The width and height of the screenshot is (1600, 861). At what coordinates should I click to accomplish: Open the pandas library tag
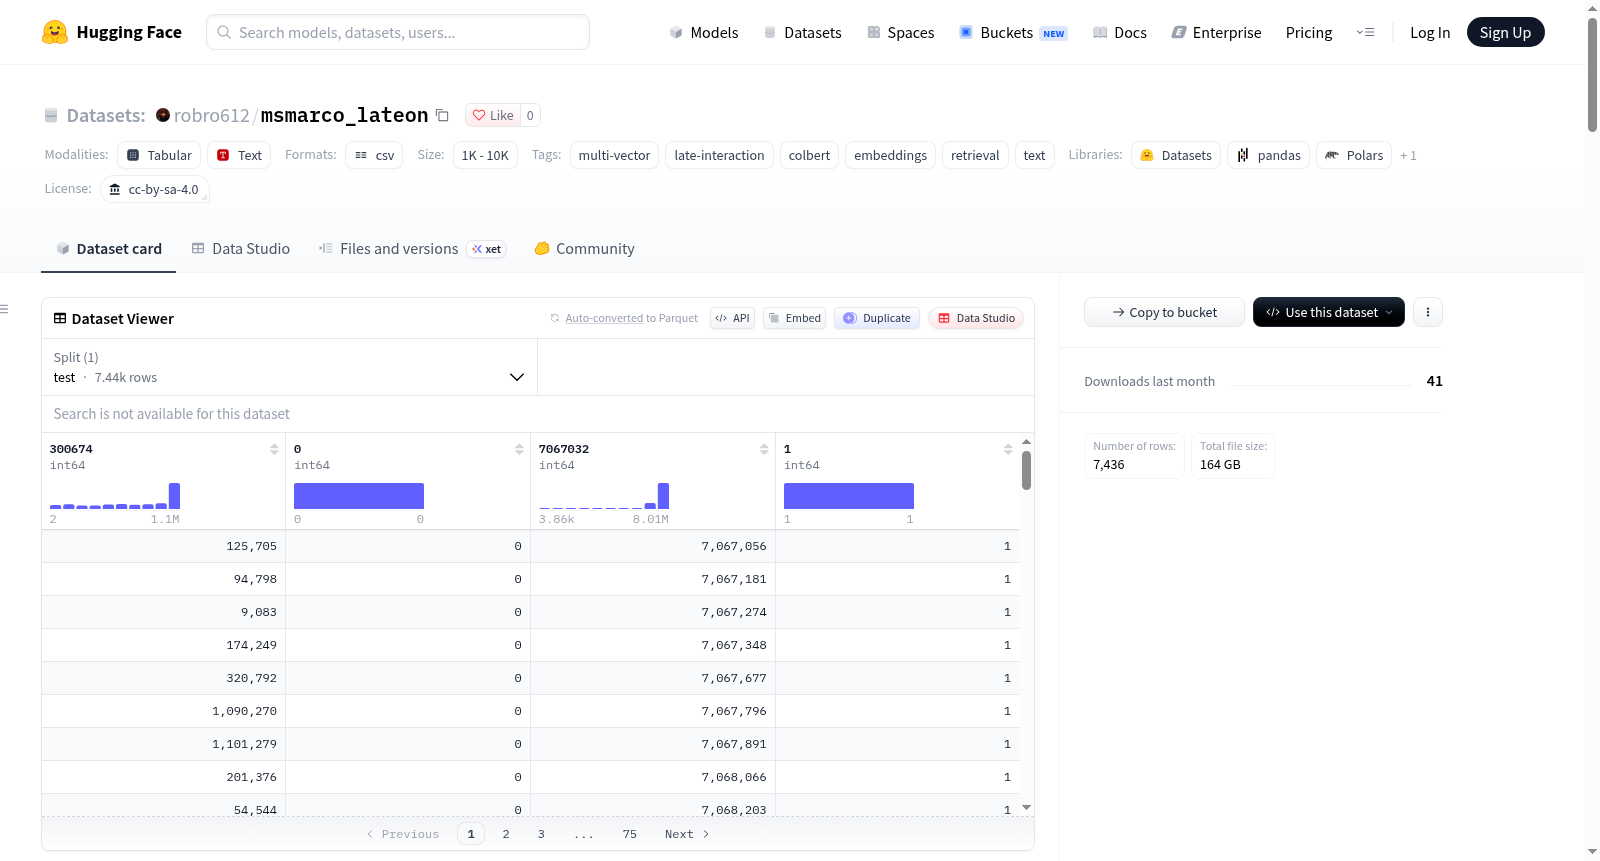pos(1268,156)
